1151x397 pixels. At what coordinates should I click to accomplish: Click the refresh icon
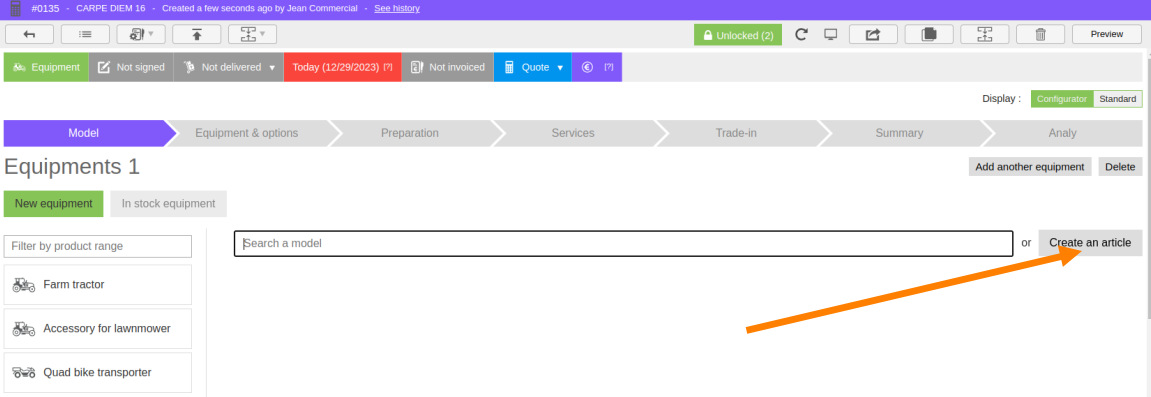coord(802,34)
